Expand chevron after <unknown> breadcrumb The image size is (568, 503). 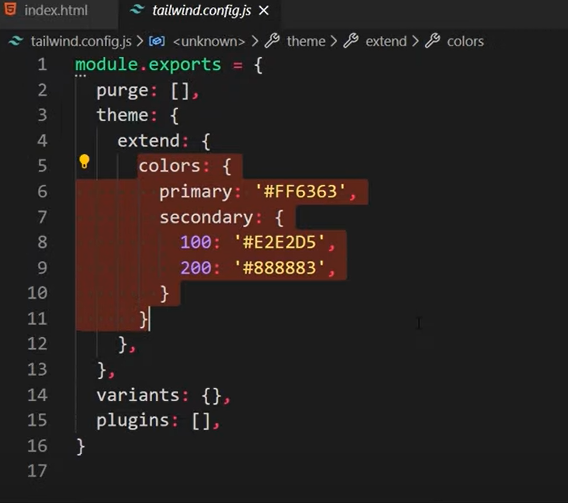[255, 41]
